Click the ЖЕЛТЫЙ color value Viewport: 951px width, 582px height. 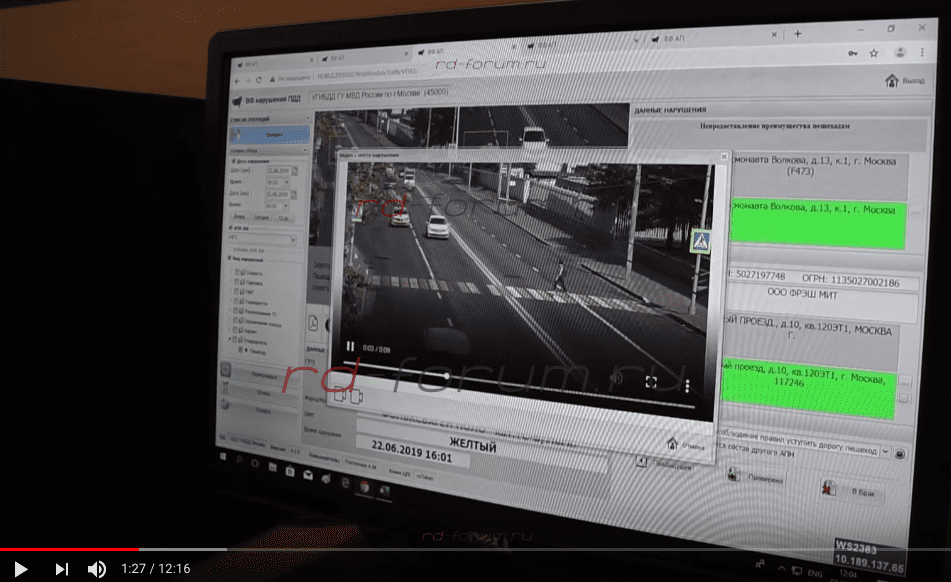(472, 445)
